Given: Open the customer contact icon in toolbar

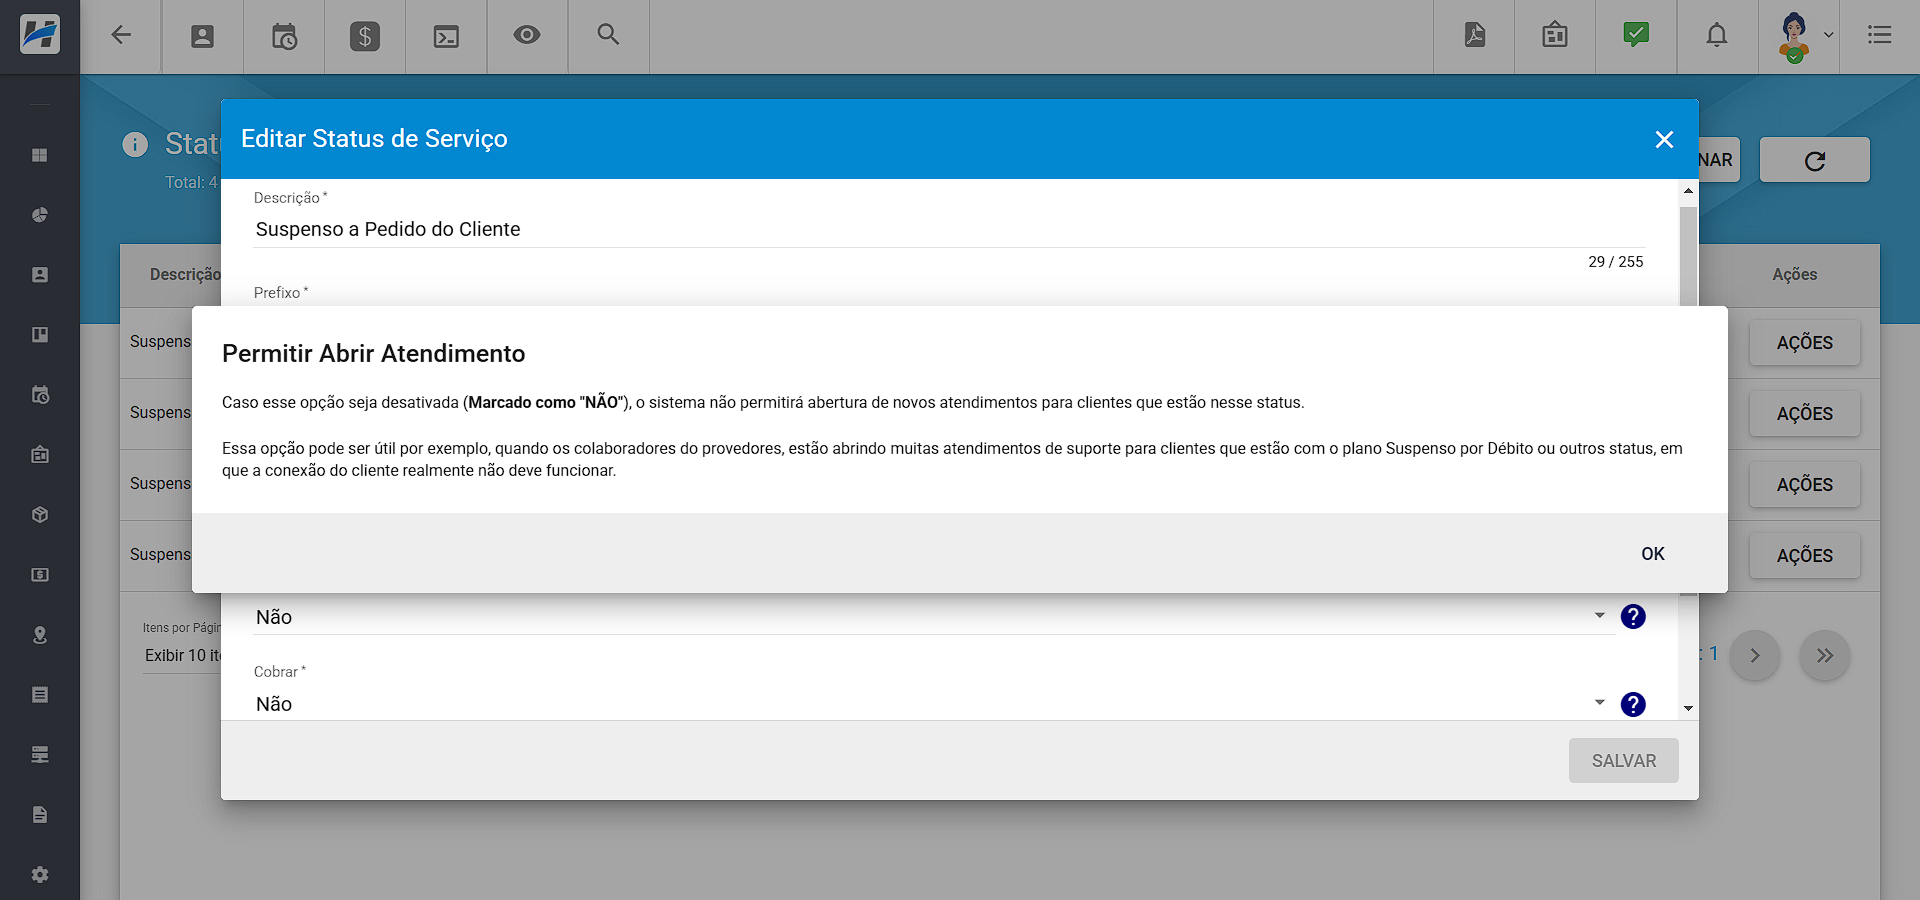Looking at the screenshot, I should tap(202, 36).
